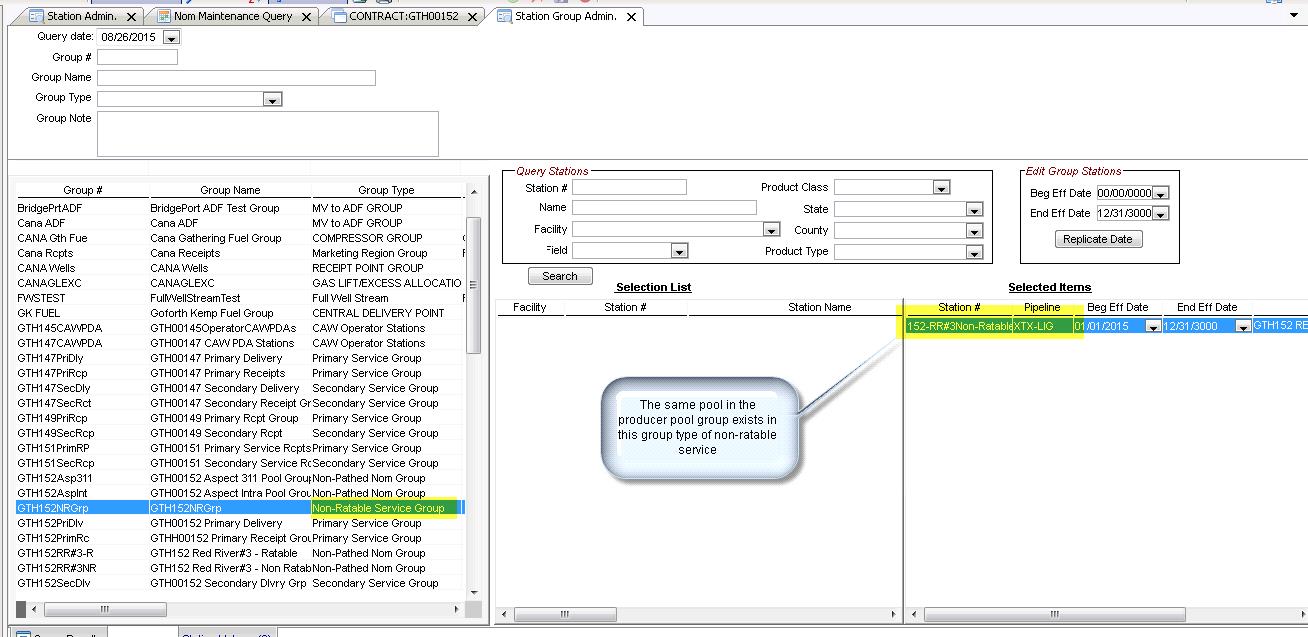Screen dimensions: 1308x637
Task: Type in the Group # field
Action: click(137, 57)
